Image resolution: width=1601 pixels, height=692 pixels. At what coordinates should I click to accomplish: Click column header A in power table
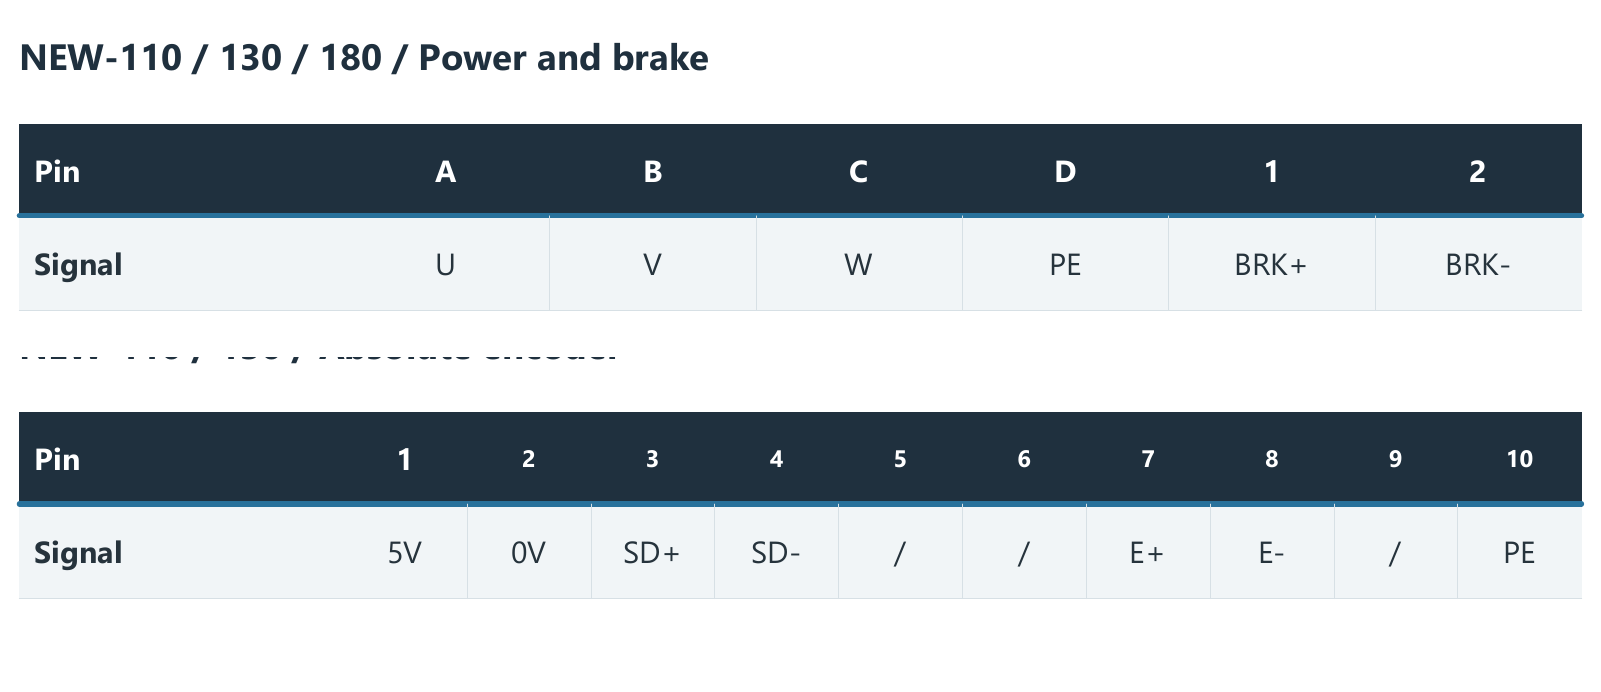pyautogui.click(x=446, y=171)
